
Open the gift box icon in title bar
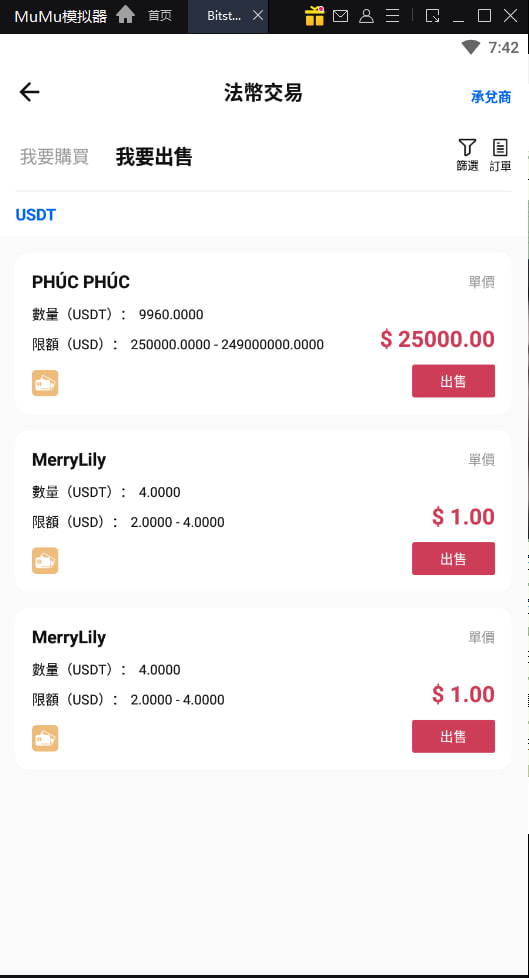click(314, 16)
